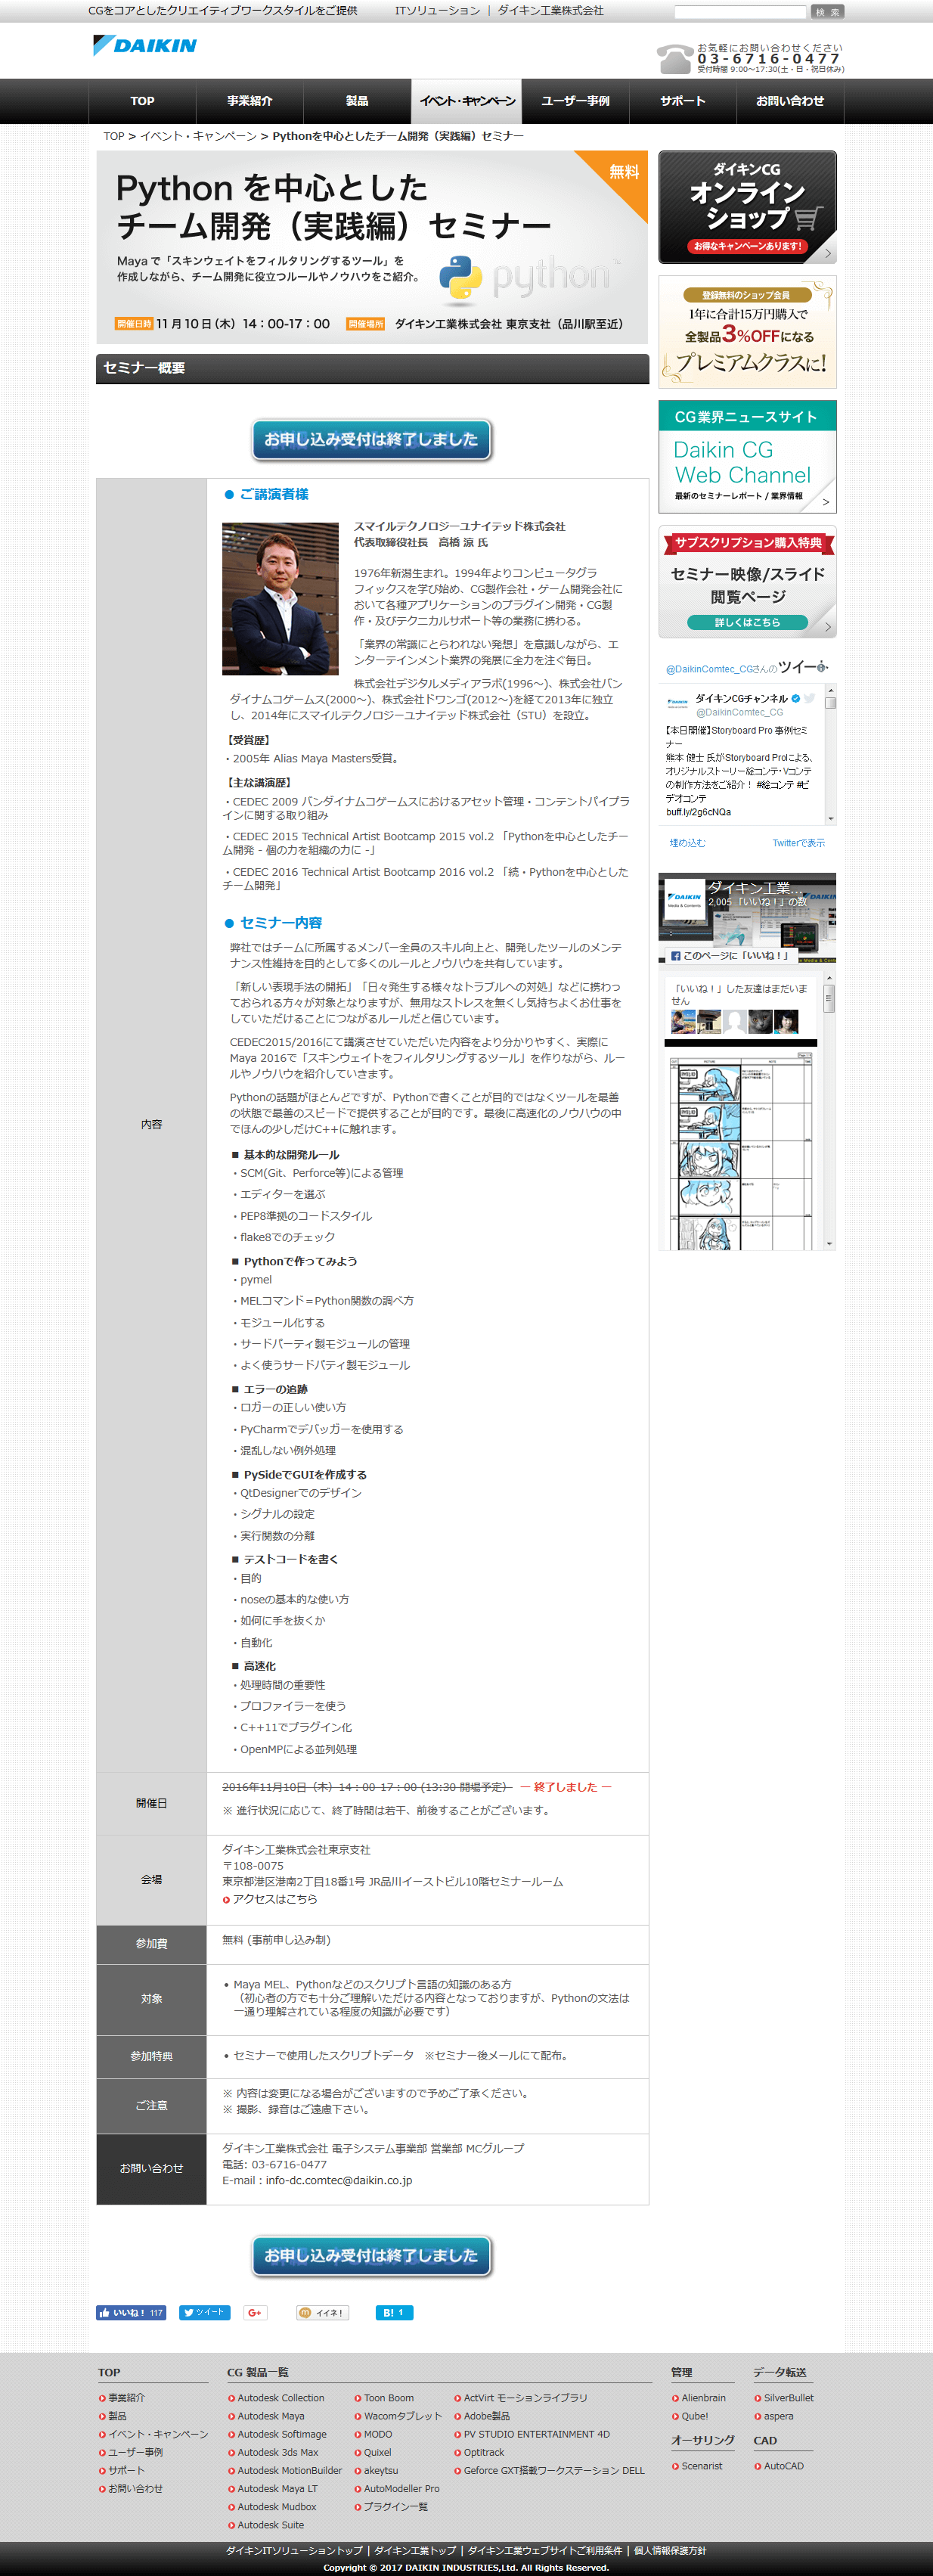Click TOP in the breadcrumb trail
The image size is (933, 2576).
pos(114,136)
